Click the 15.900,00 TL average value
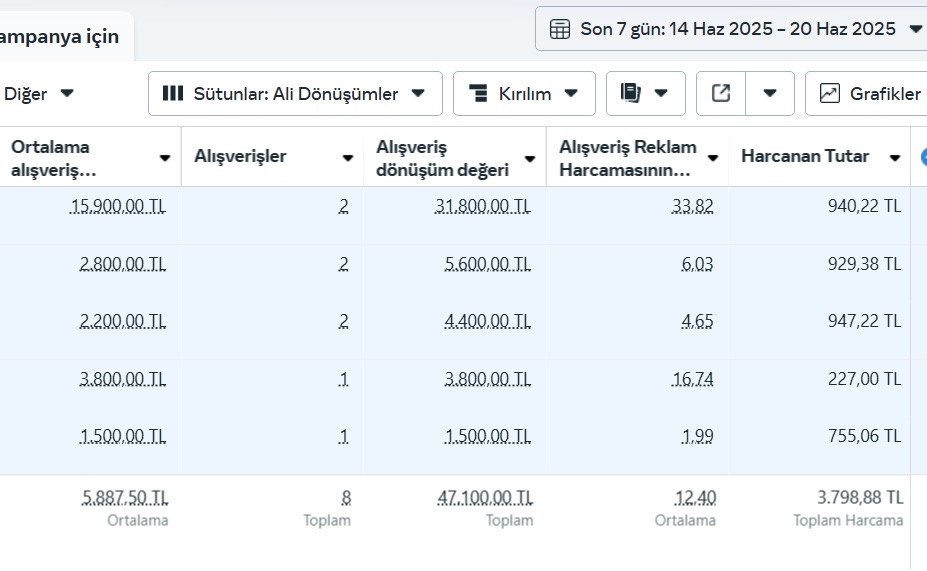Viewport: 927px width, 571px height. (x=118, y=206)
